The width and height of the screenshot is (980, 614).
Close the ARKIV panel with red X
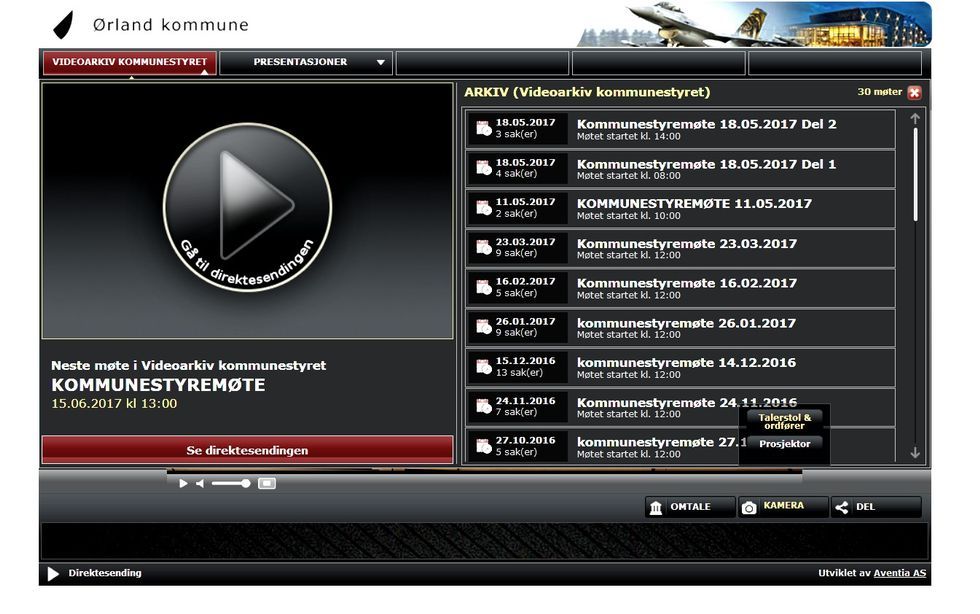(x=914, y=93)
